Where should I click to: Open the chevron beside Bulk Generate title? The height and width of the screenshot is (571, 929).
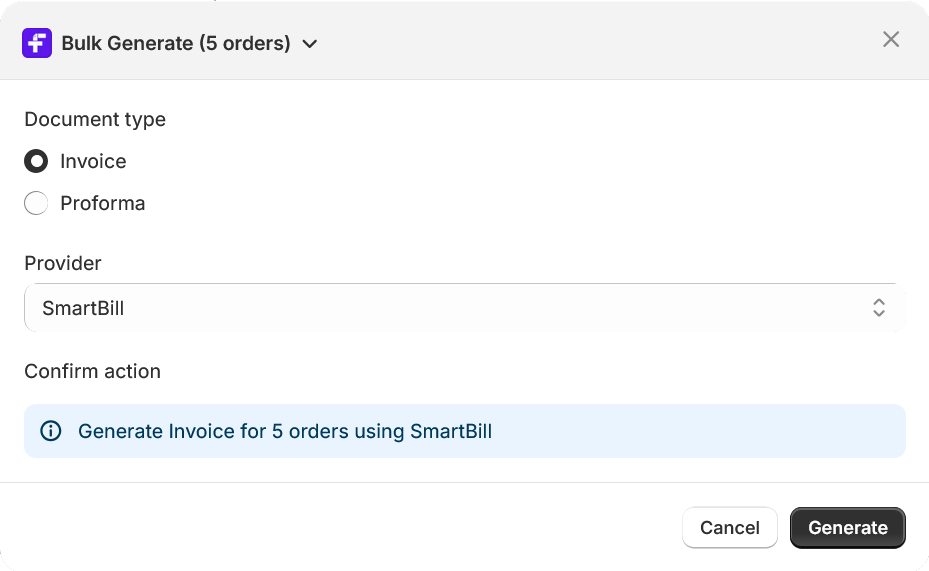(310, 44)
